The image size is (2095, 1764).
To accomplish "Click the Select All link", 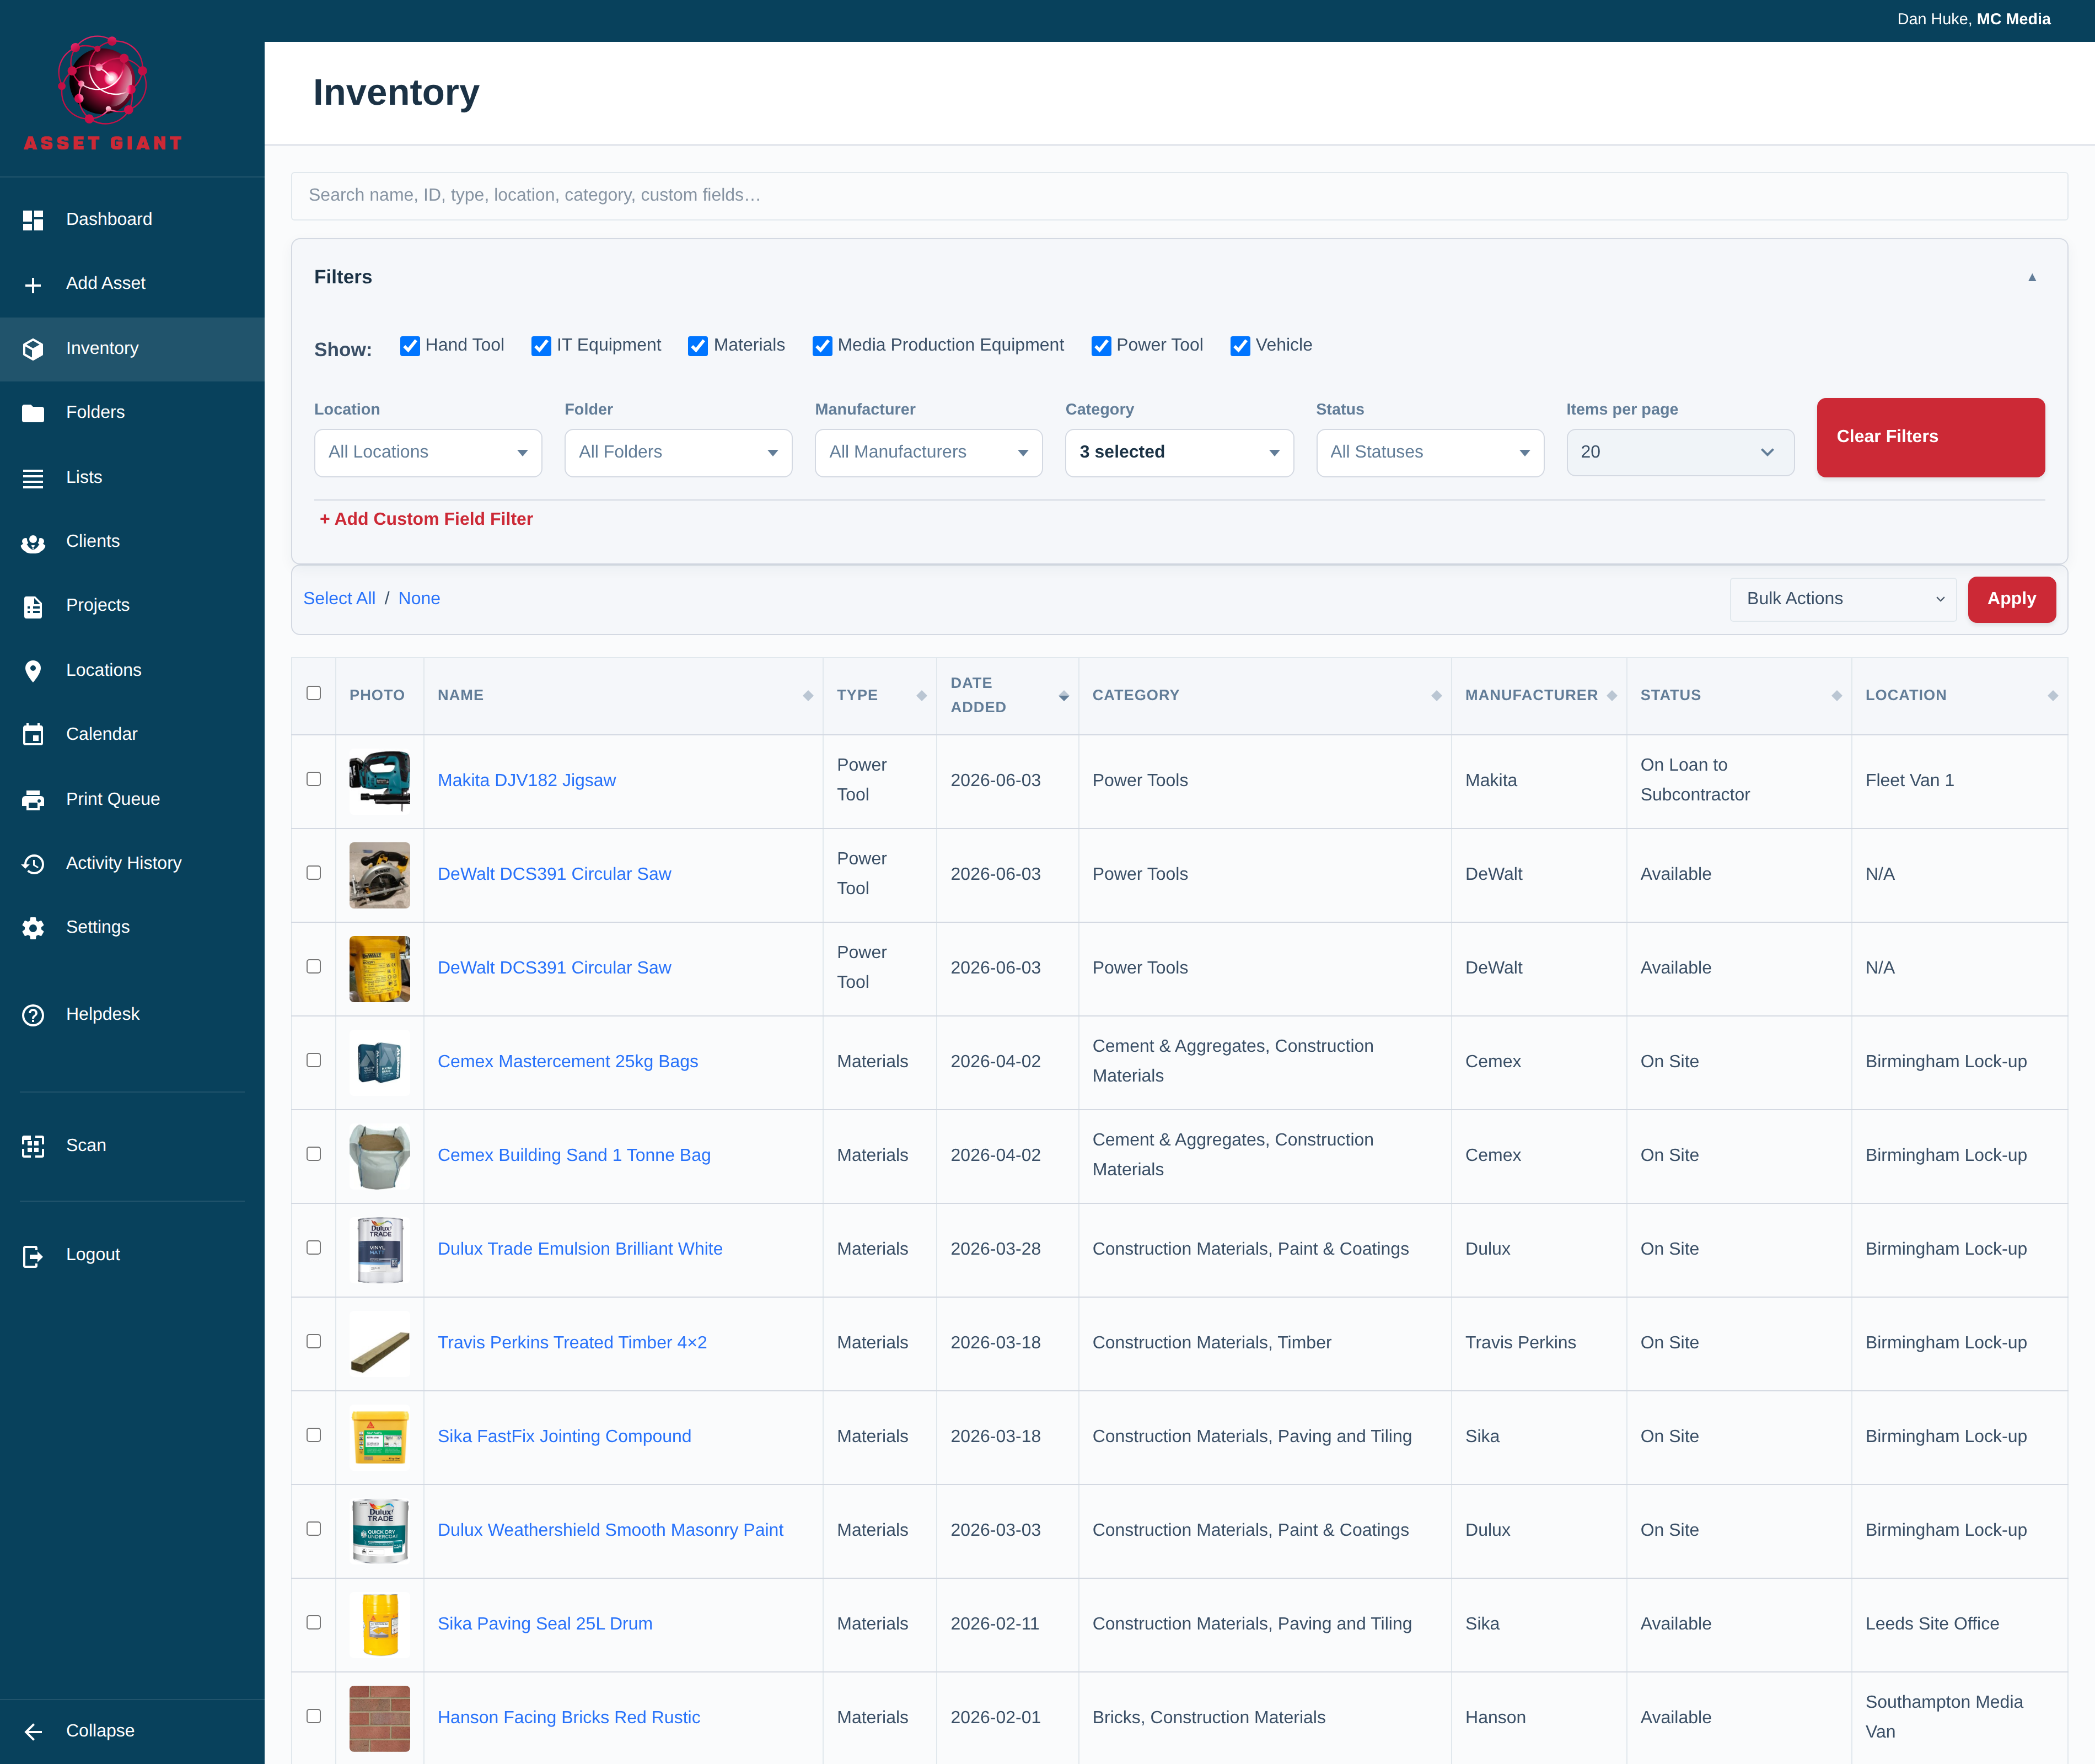I will coord(339,599).
